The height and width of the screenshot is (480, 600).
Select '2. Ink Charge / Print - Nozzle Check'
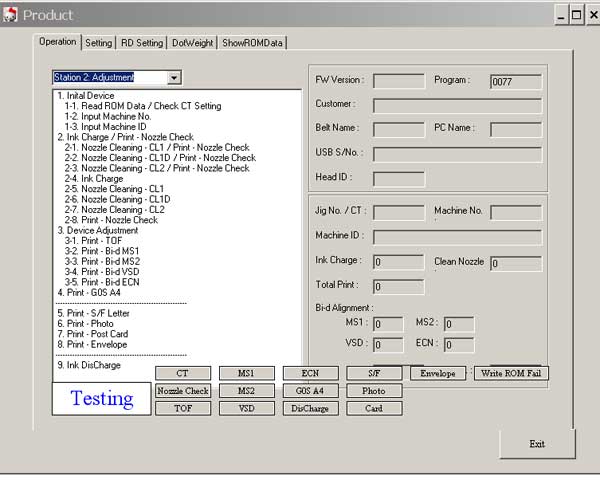click(x=126, y=137)
